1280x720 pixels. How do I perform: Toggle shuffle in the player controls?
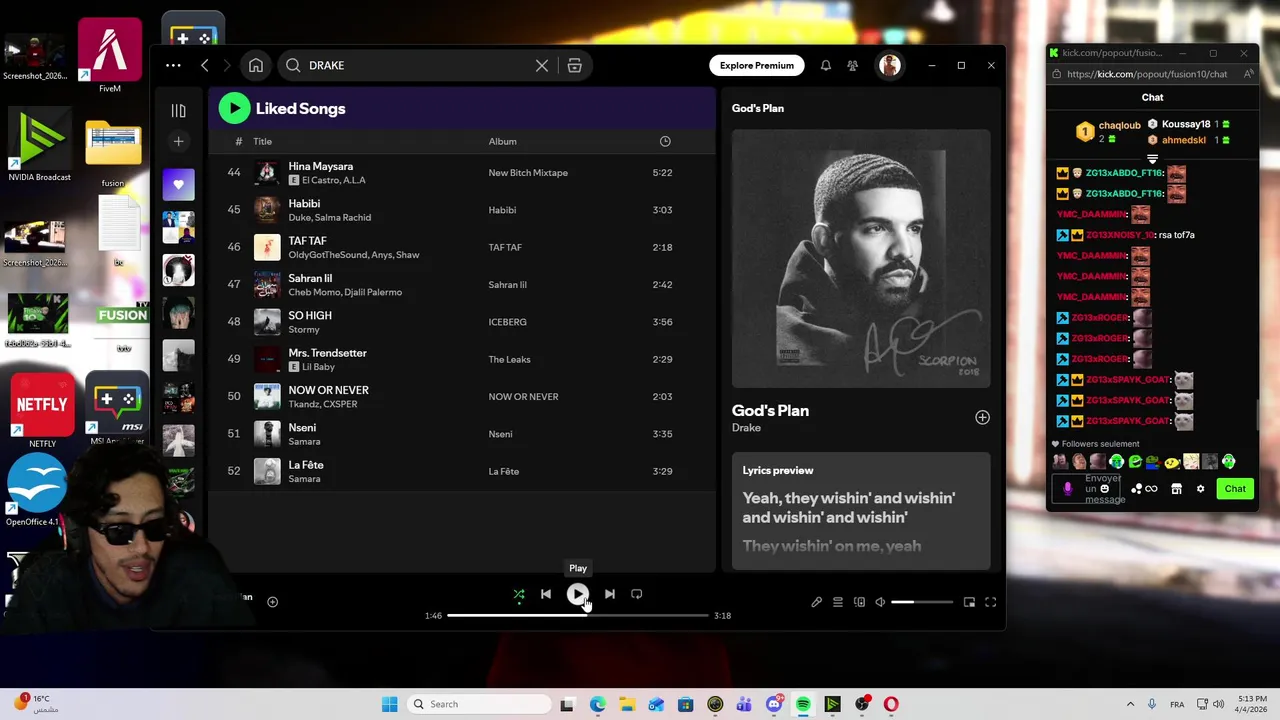coord(518,594)
